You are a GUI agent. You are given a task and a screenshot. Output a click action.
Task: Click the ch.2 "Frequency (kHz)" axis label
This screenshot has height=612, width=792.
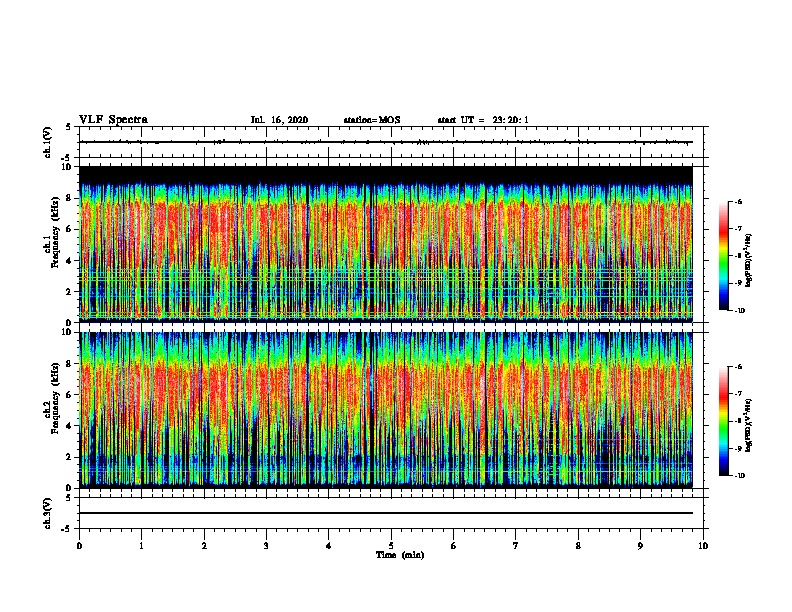pos(55,398)
